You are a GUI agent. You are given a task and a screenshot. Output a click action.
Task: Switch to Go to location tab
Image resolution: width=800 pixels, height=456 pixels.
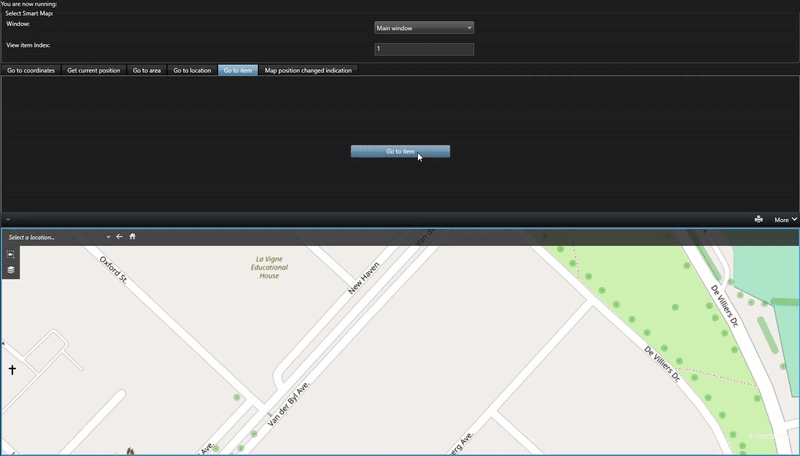pyautogui.click(x=192, y=71)
